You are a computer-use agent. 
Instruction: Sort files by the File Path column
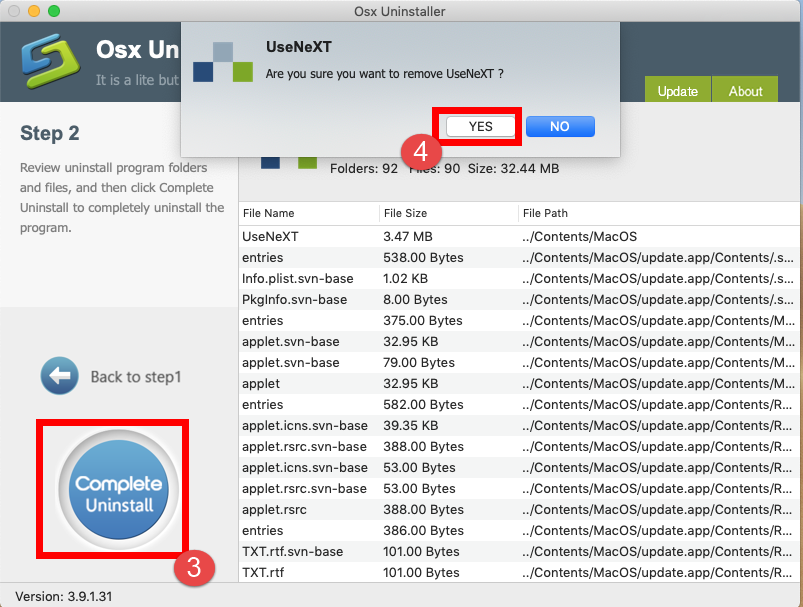tap(542, 214)
